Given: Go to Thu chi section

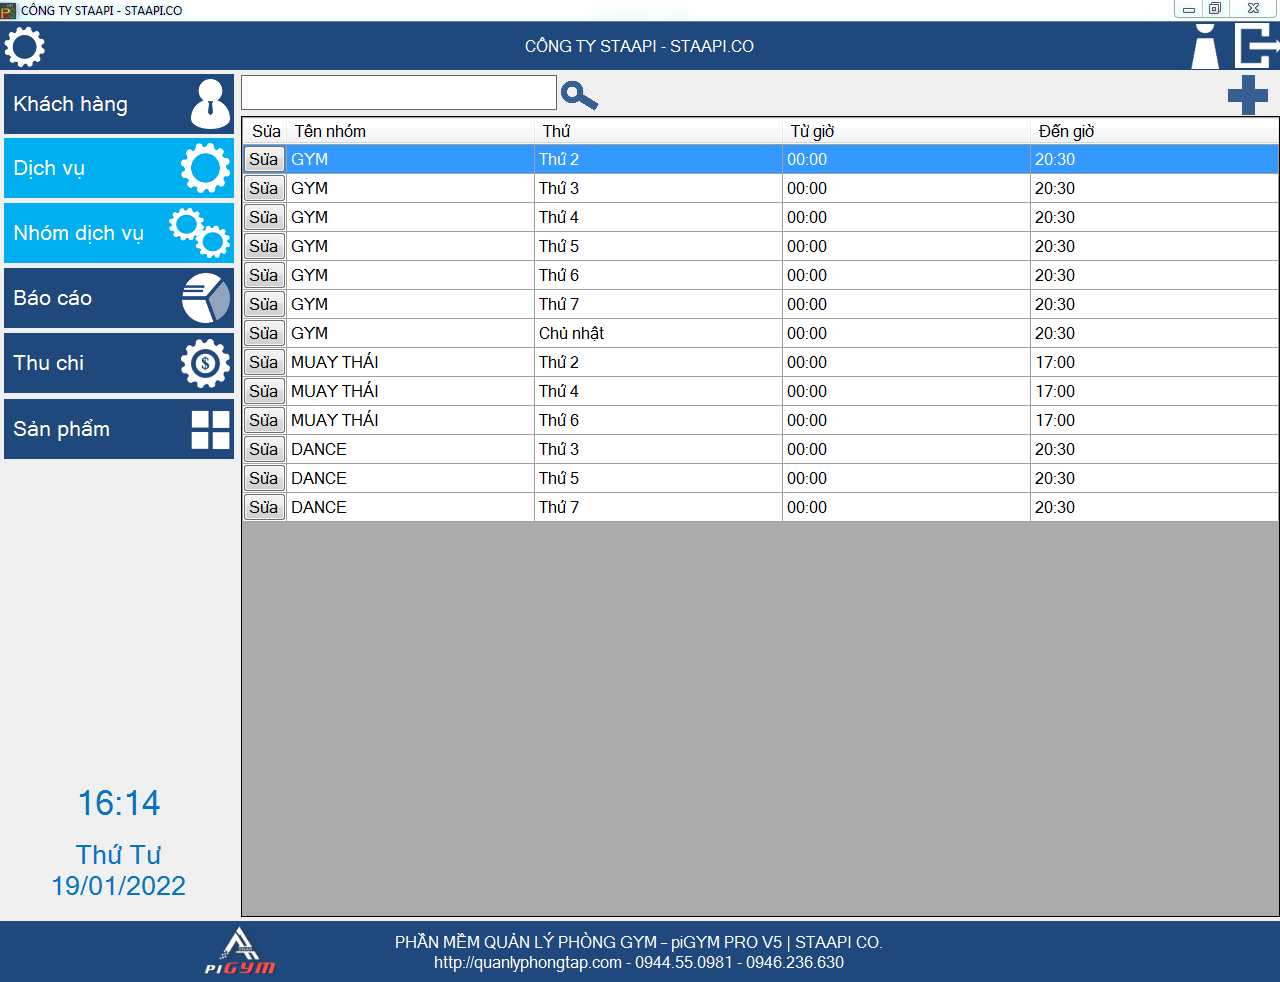Looking at the screenshot, I should click(x=119, y=363).
